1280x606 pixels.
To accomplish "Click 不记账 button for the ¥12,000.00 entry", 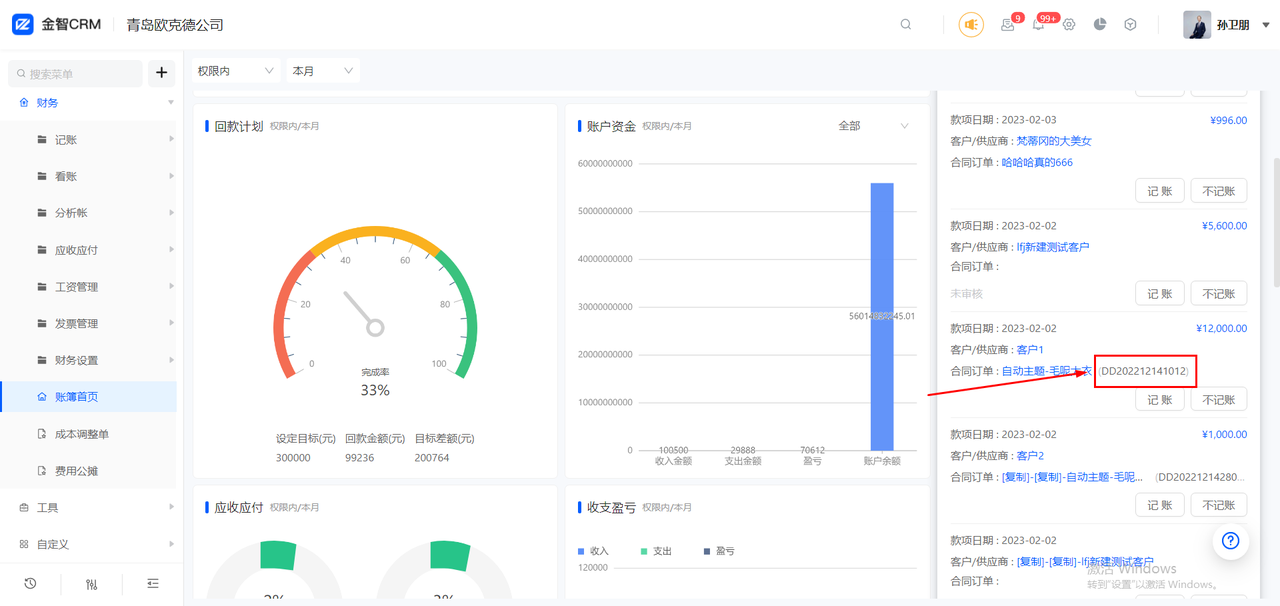I will 1219,400.
